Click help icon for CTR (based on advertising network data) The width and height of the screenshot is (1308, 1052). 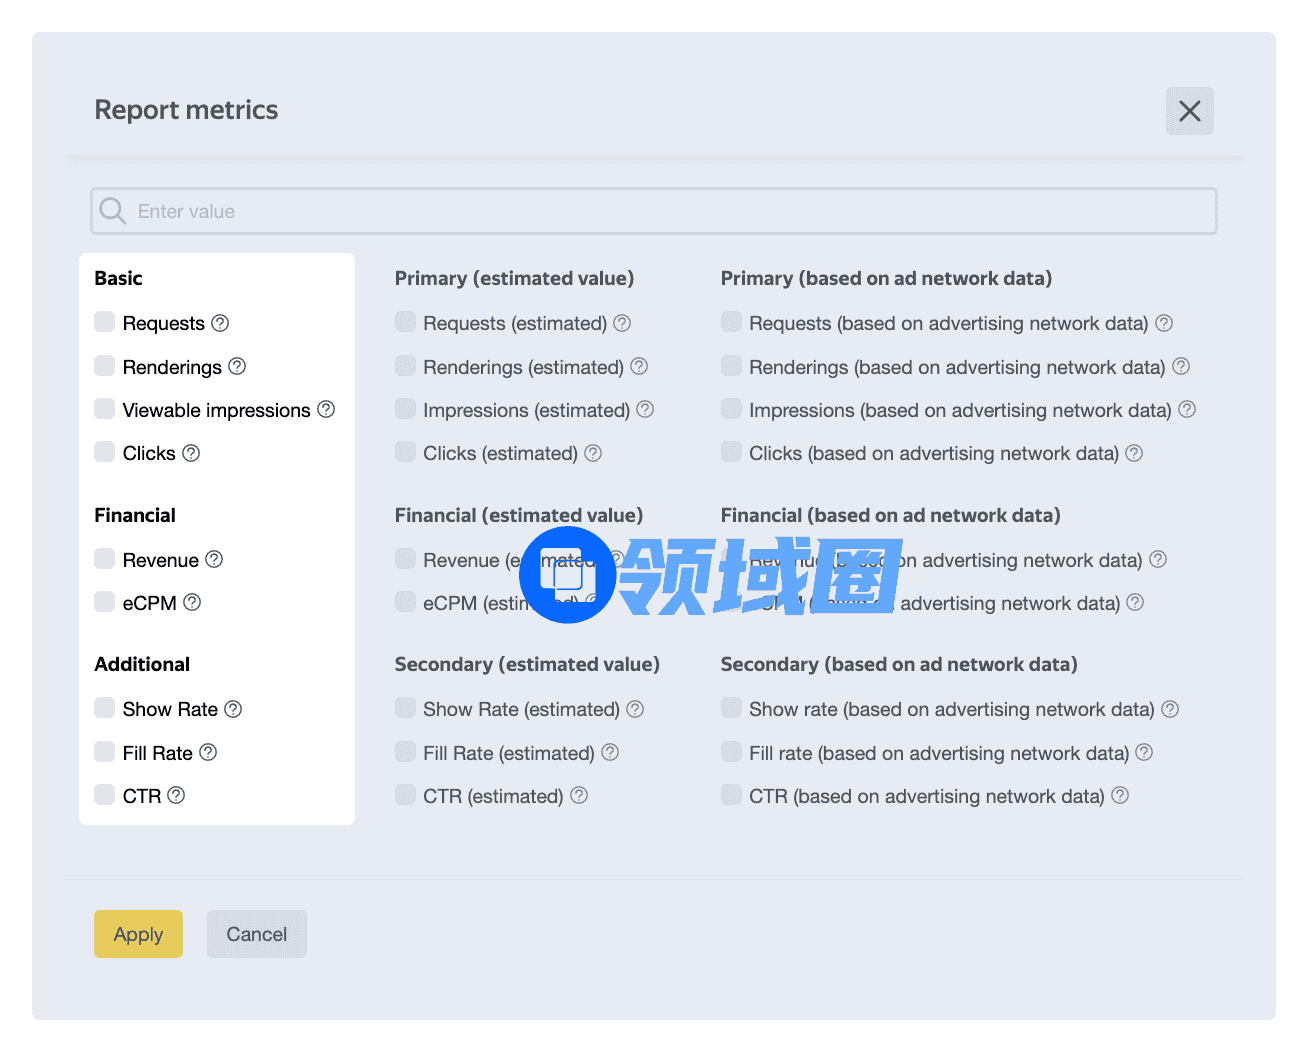pyautogui.click(x=1120, y=796)
